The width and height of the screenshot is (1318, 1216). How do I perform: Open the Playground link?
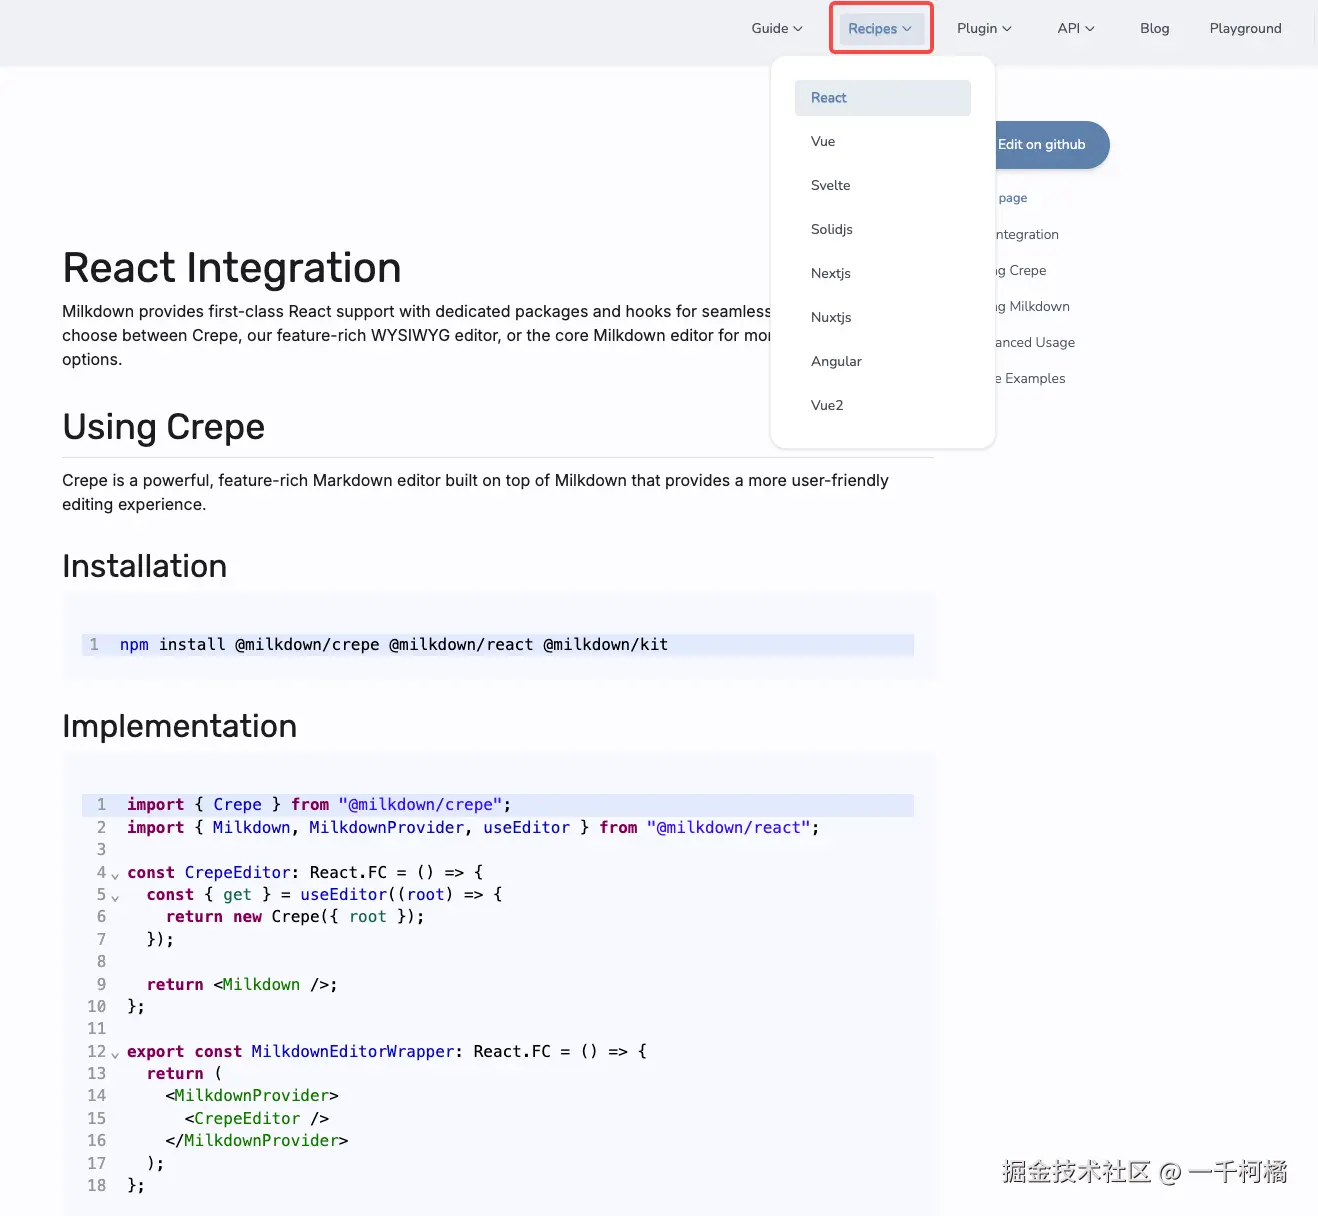click(1245, 28)
